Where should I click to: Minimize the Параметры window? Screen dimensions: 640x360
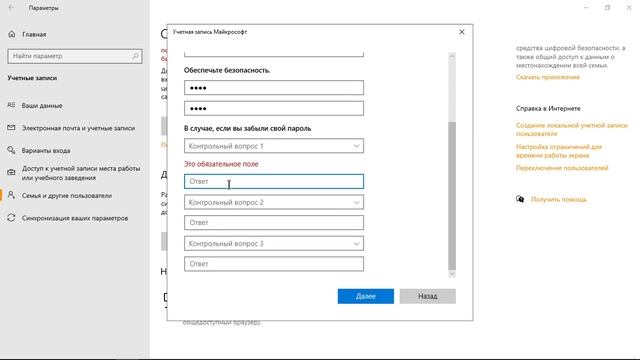click(586, 8)
